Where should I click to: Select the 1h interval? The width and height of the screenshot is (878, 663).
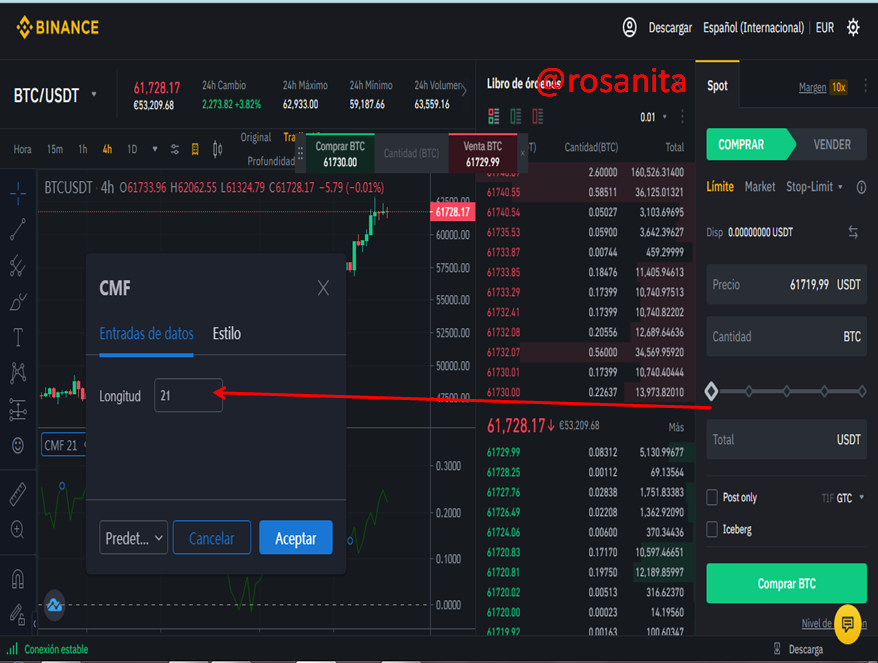coord(83,149)
